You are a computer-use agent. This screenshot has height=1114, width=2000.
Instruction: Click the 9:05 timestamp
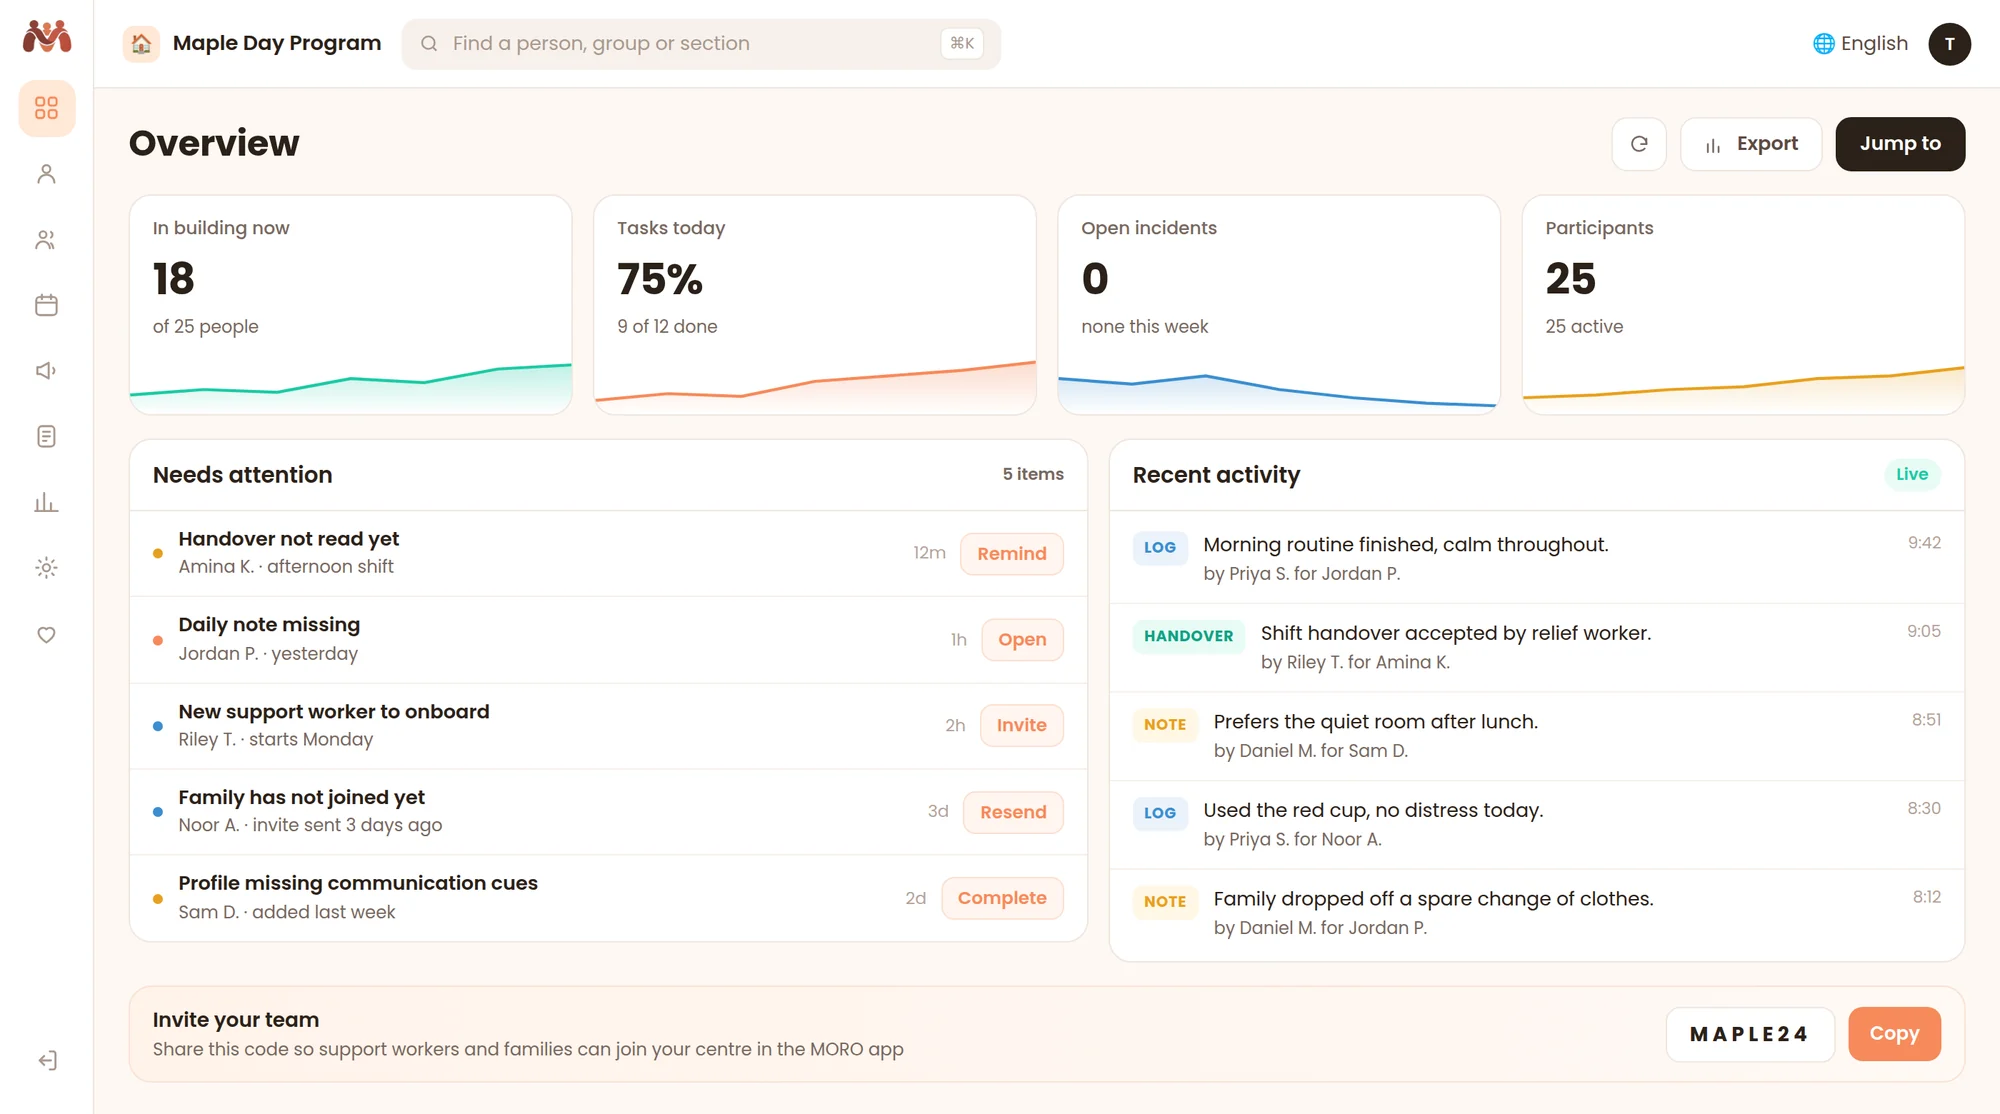1923,631
